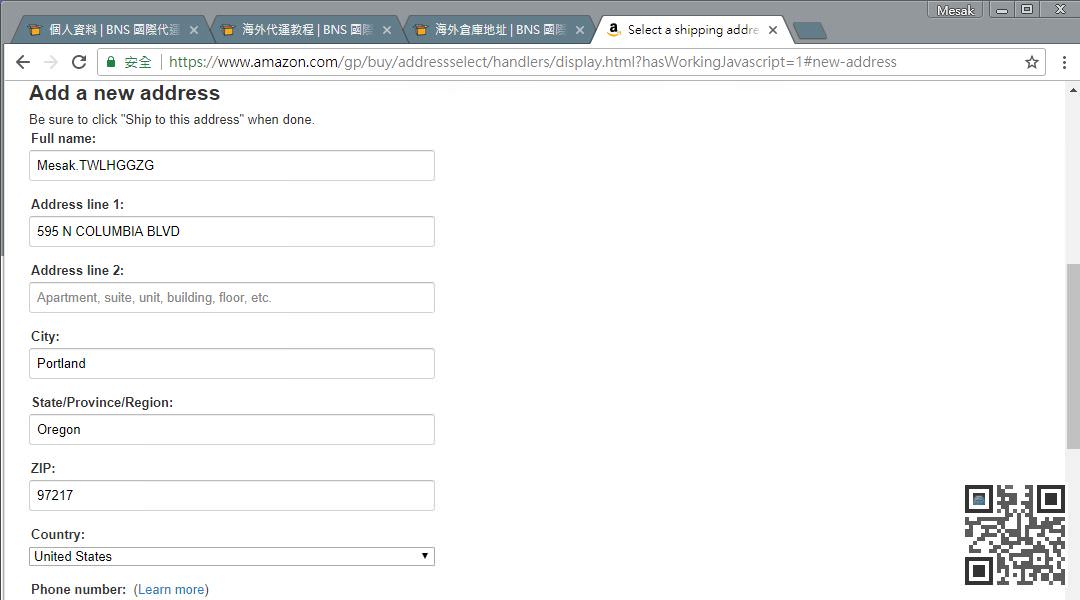Screen dimensions: 1080x600
Task: Open the Country dropdown showing United States
Action: coord(231,556)
